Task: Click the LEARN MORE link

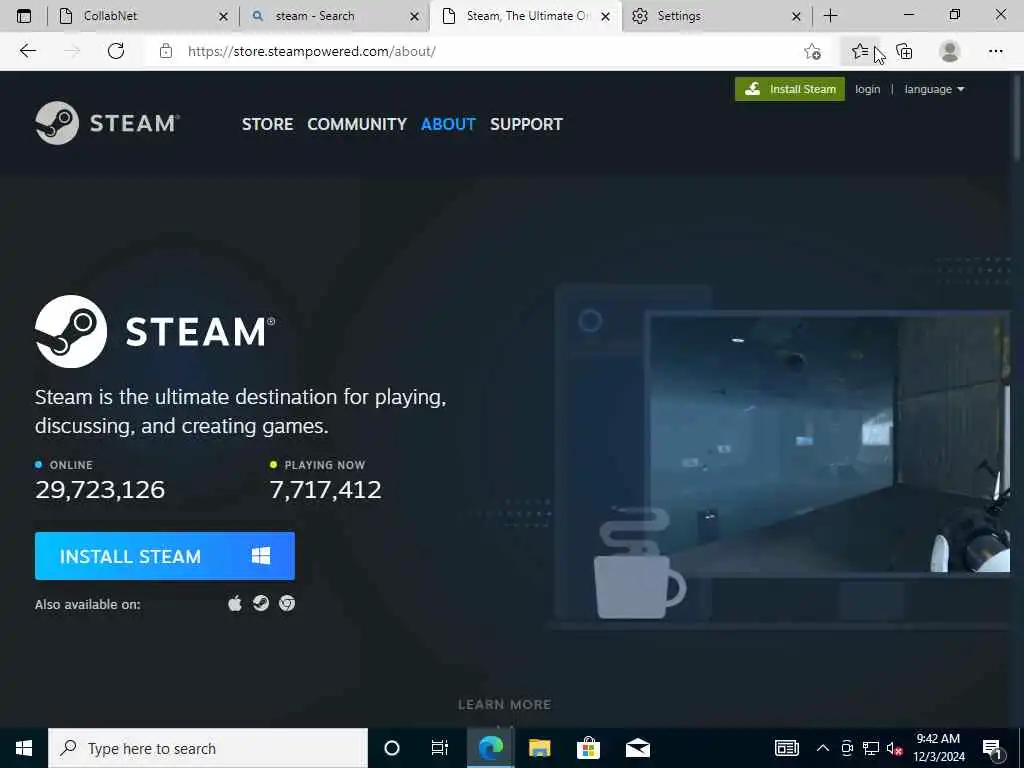Action: tap(504, 705)
